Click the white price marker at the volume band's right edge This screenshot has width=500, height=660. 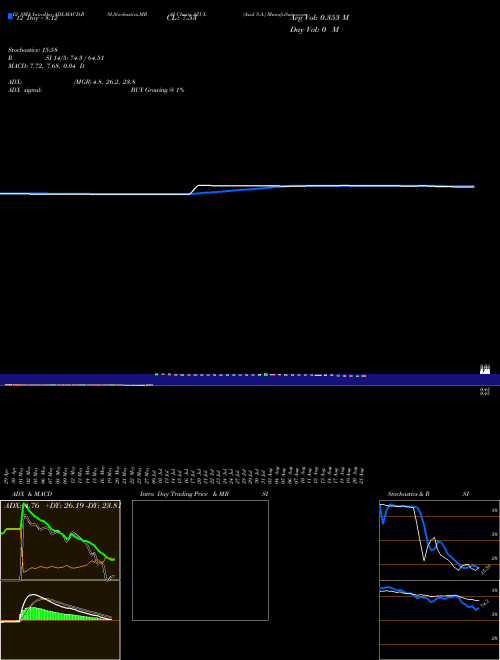coord(485,370)
